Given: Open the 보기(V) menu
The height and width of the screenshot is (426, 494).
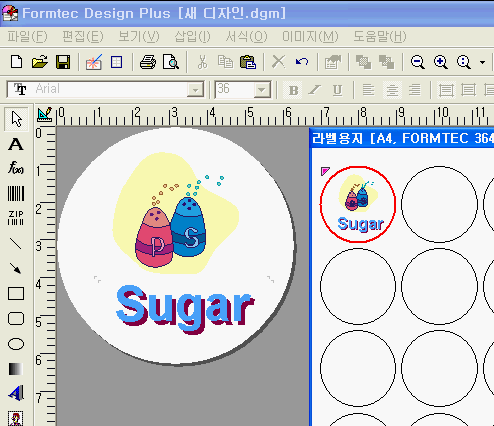Looking at the screenshot, I should (x=139, y=36).
